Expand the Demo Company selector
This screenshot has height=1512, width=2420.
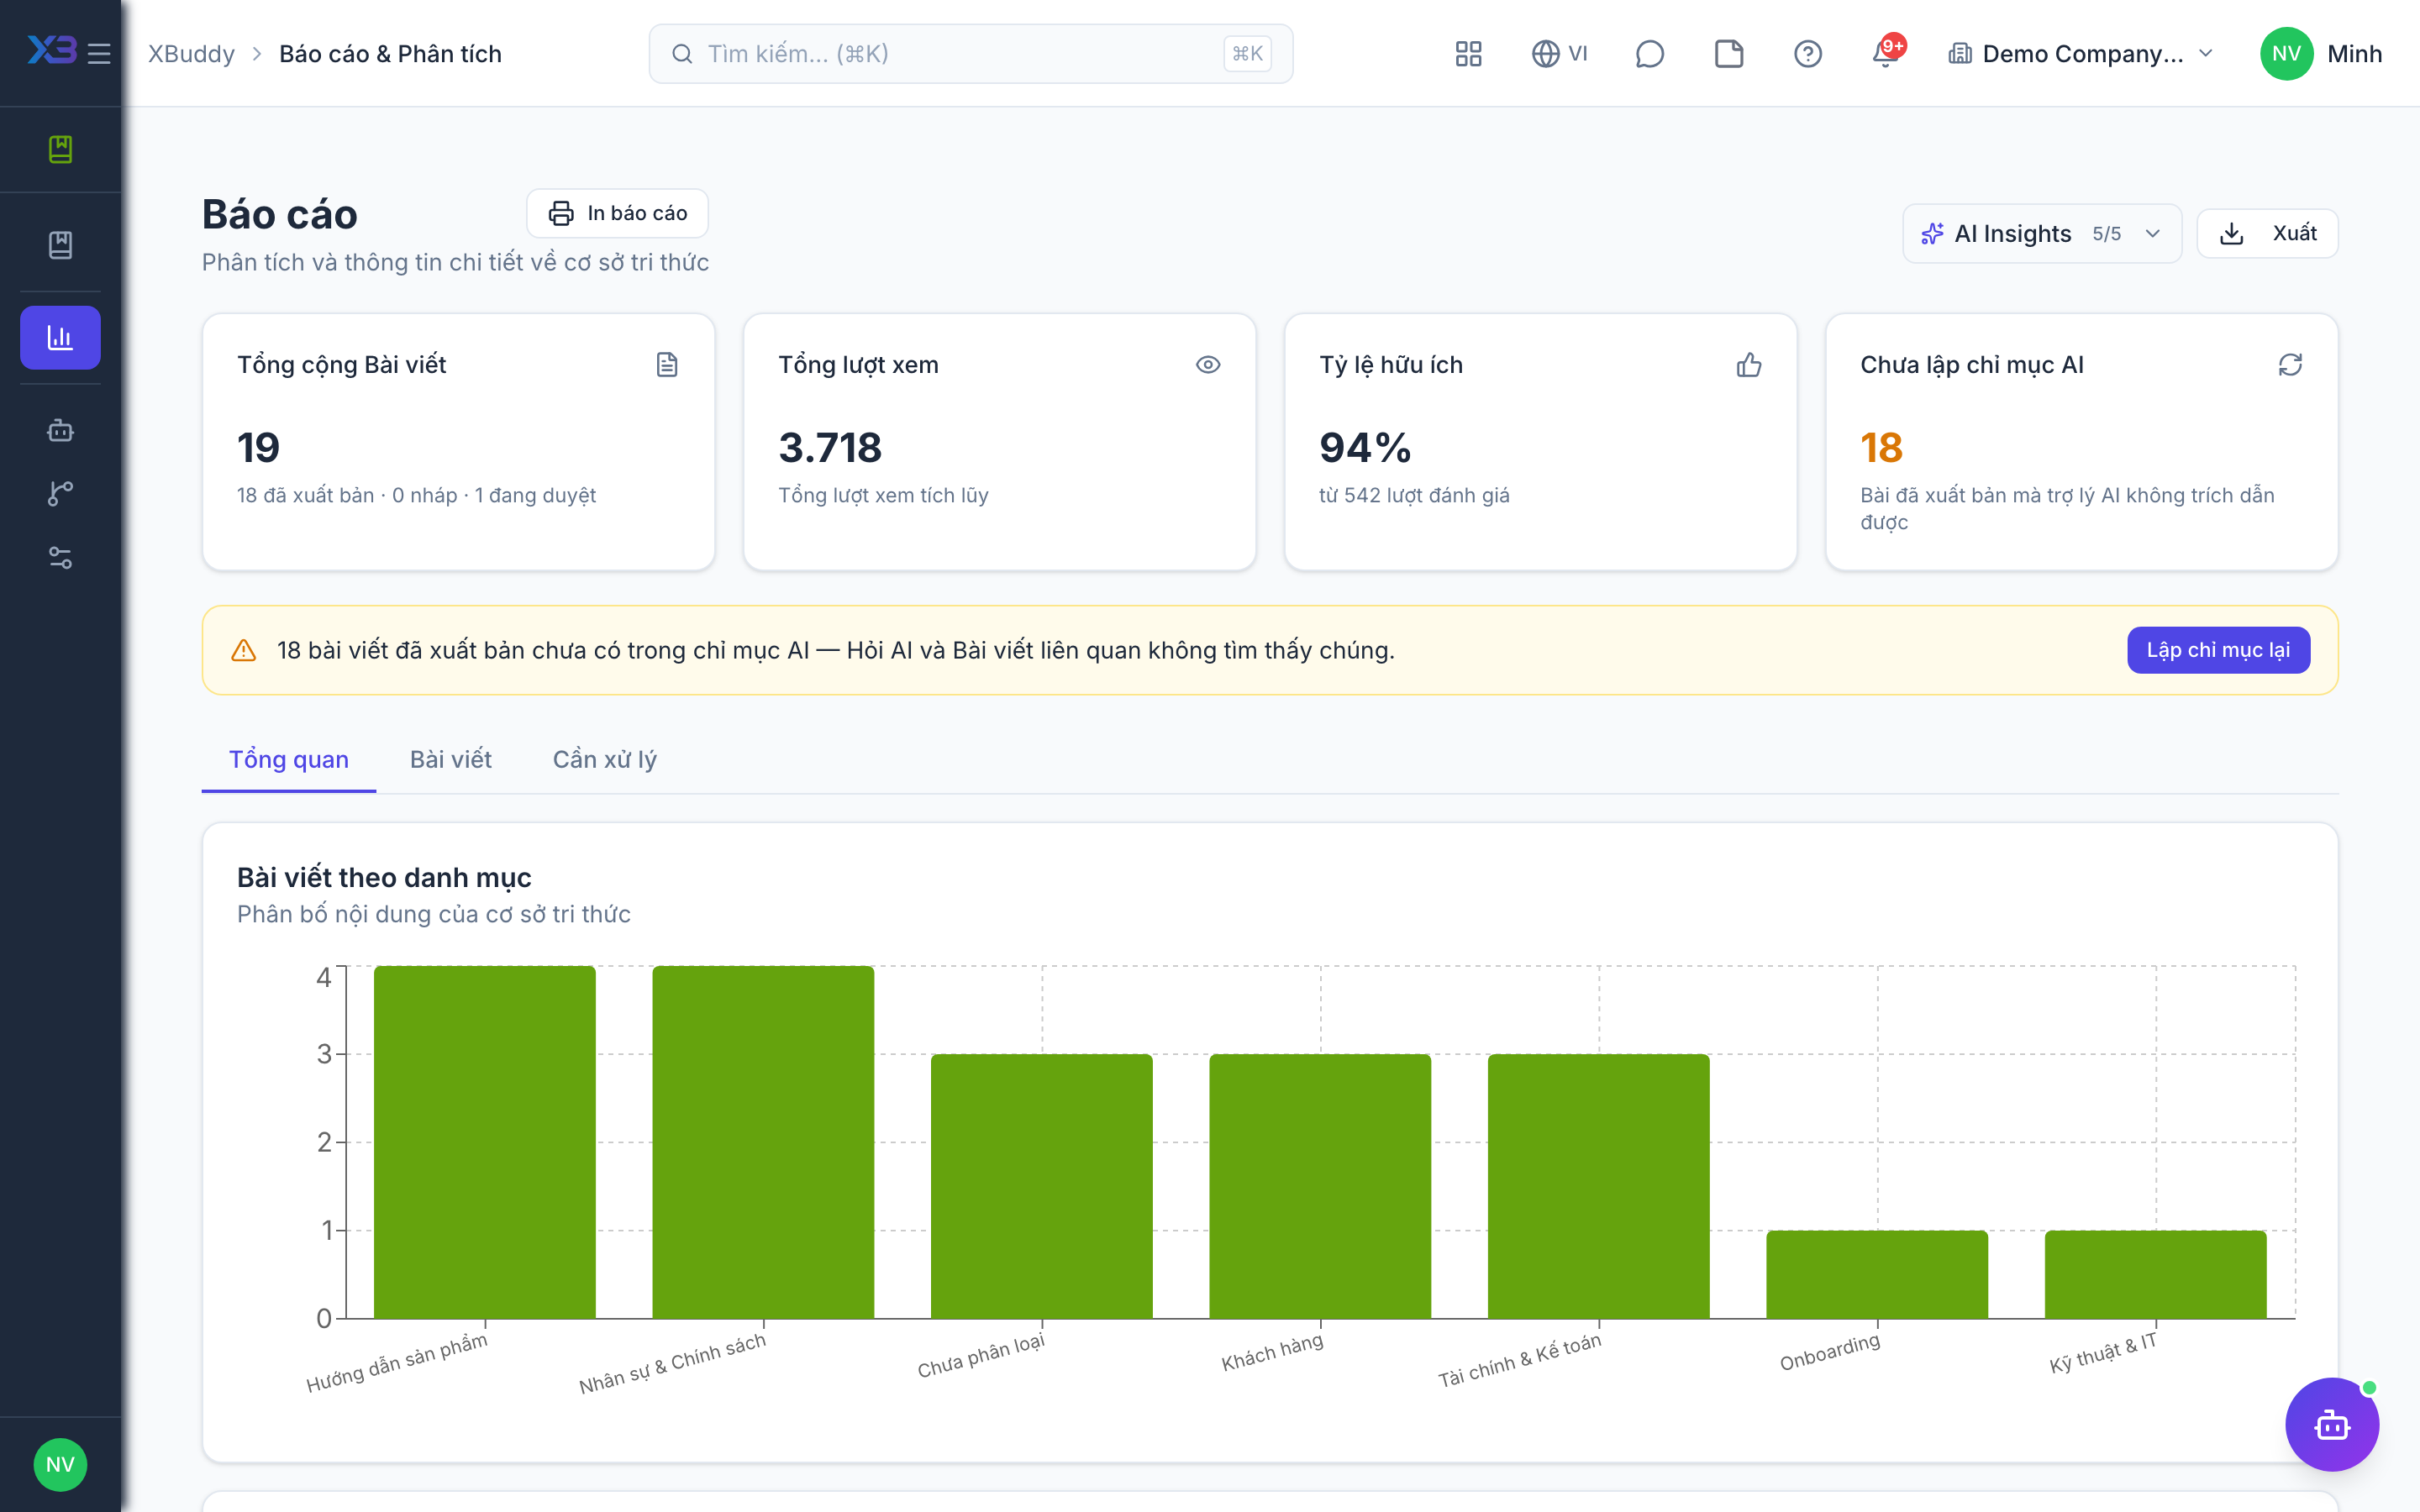coord(2080,53)
